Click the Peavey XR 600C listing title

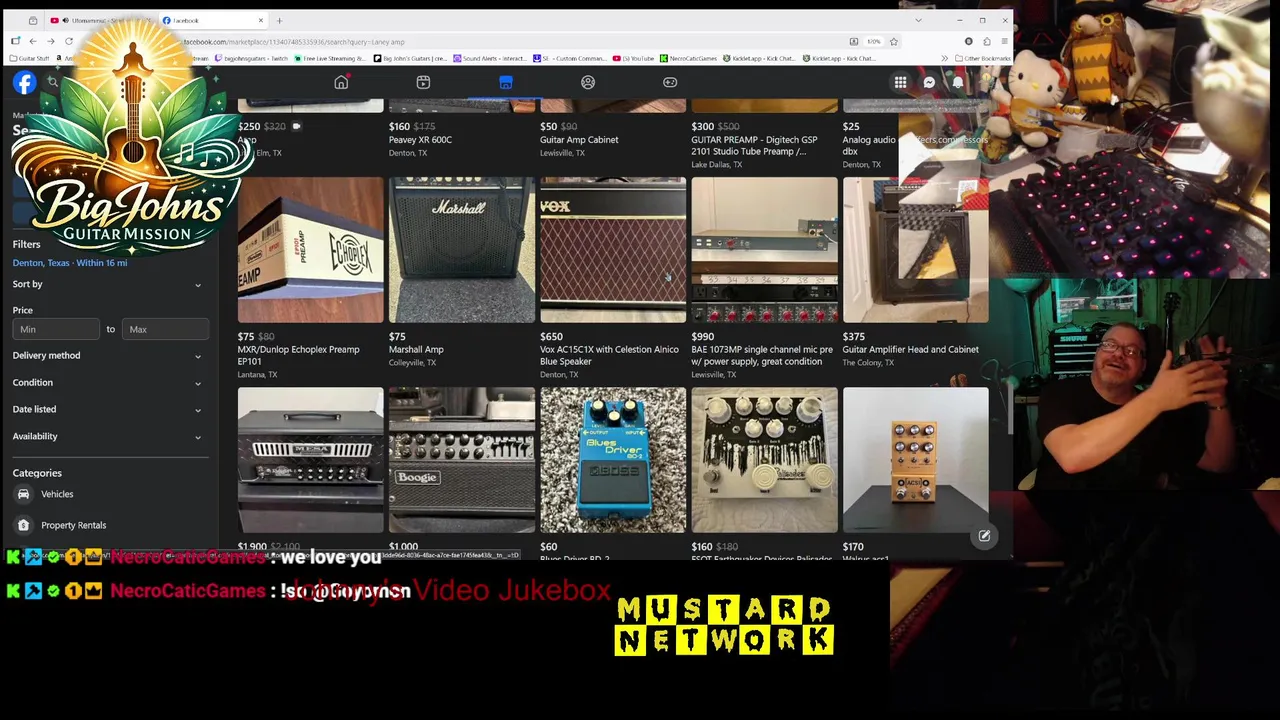click(x=420, y=140)
